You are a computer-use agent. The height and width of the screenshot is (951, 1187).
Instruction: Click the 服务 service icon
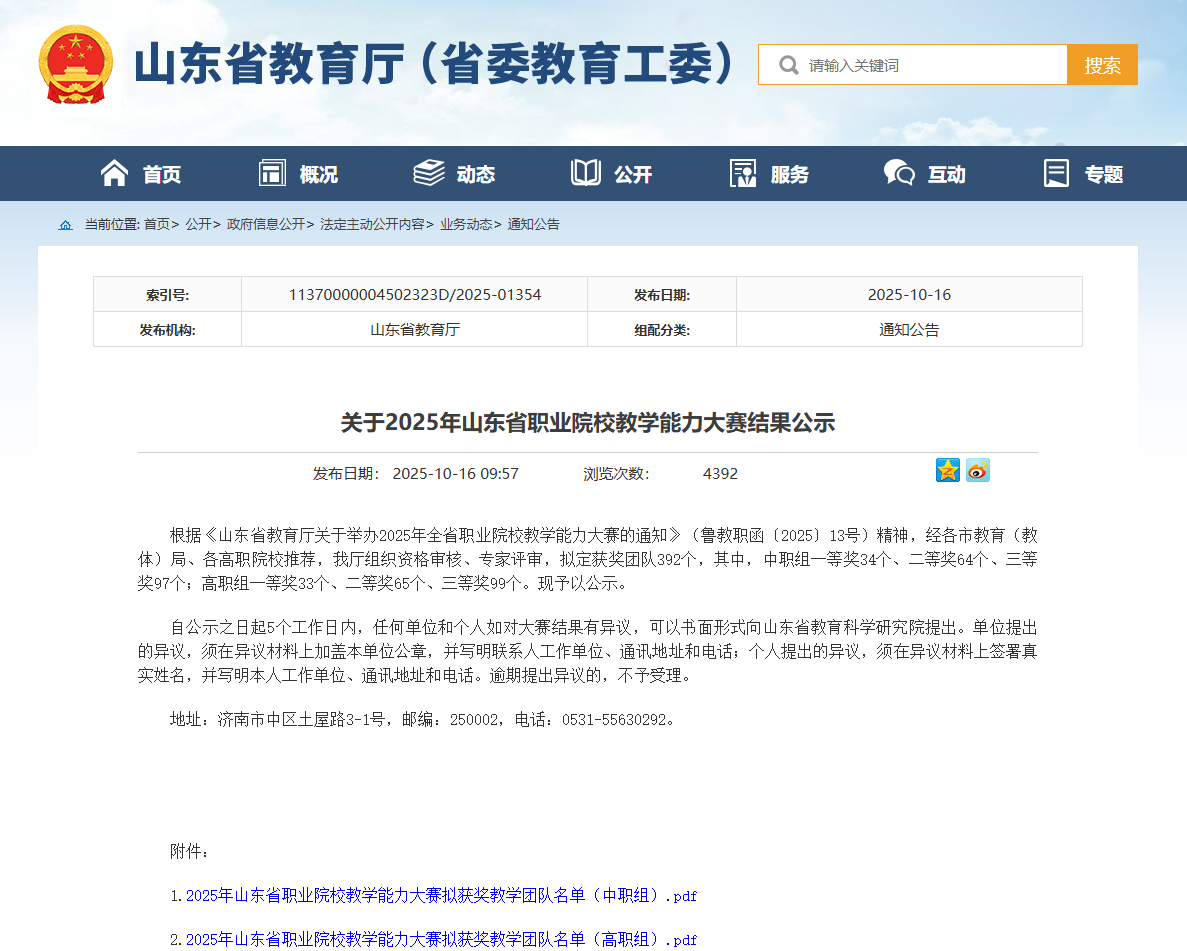pyautogui.click(x=743, y=173)
